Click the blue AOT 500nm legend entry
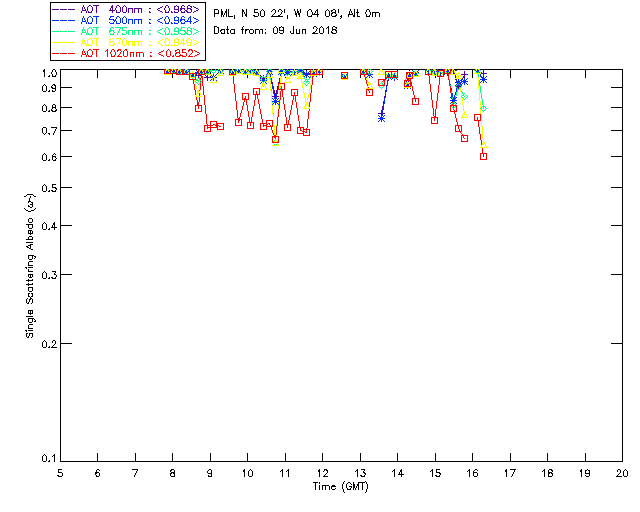The image size is (640, 512). (127, 20)
